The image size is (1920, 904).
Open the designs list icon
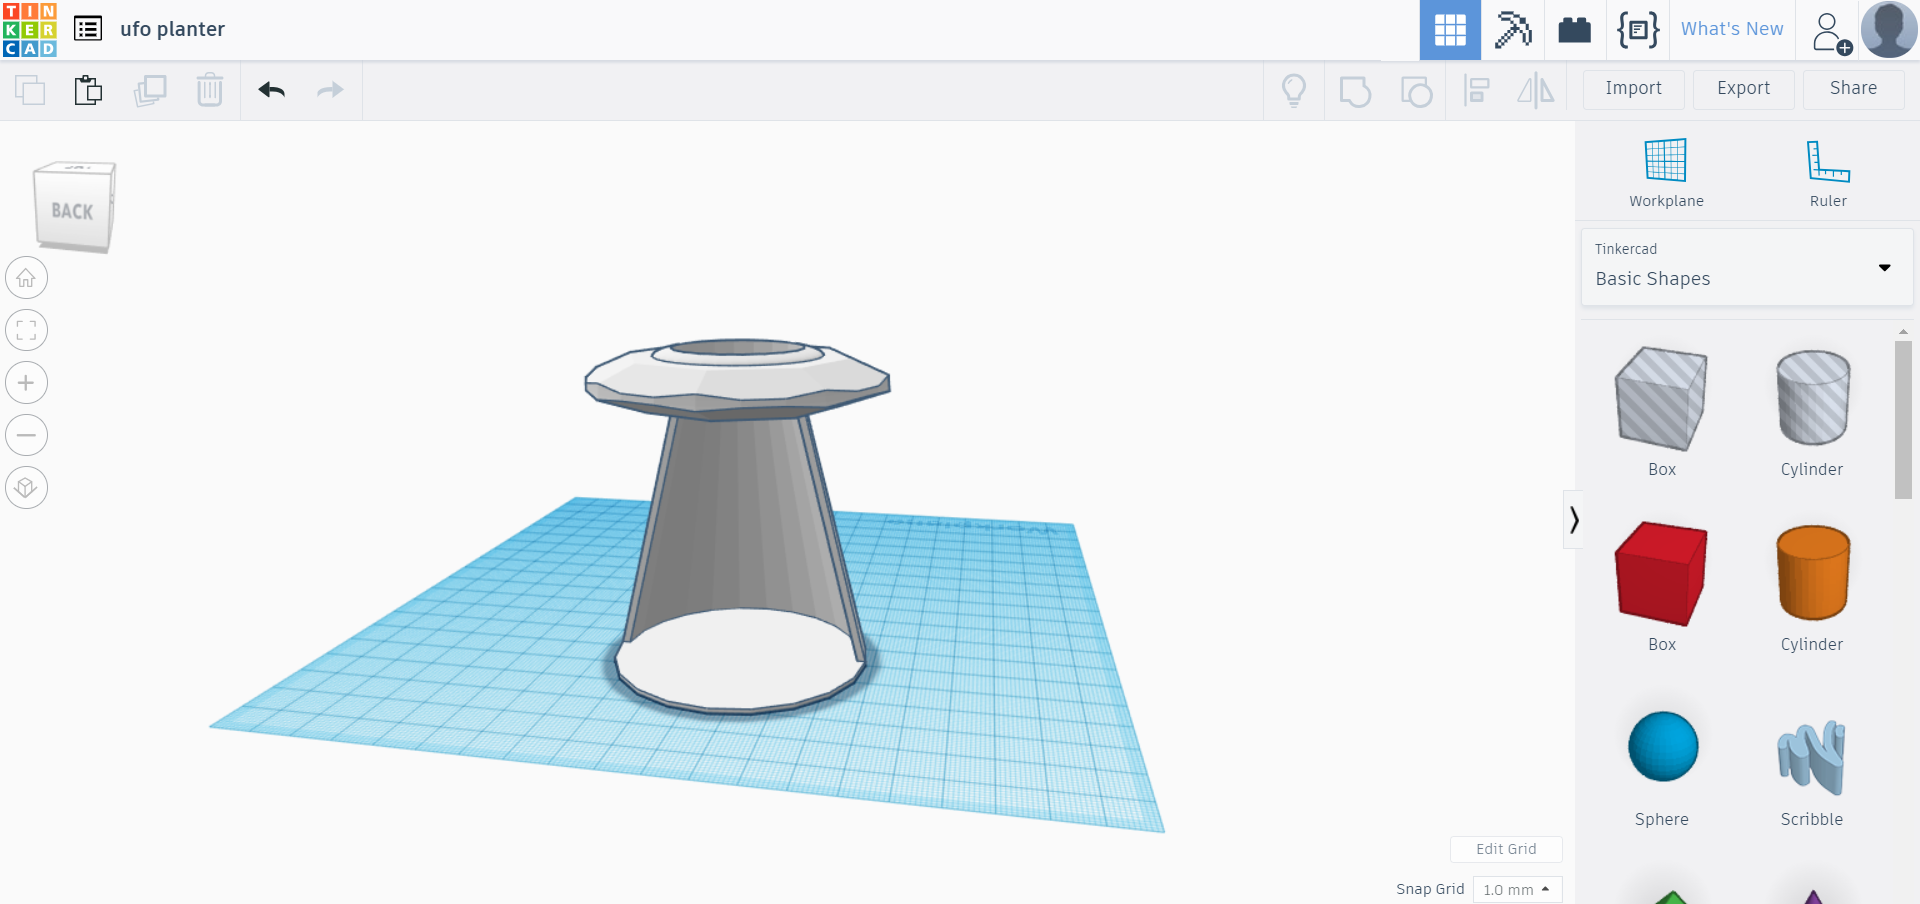[x=88, y=29]
